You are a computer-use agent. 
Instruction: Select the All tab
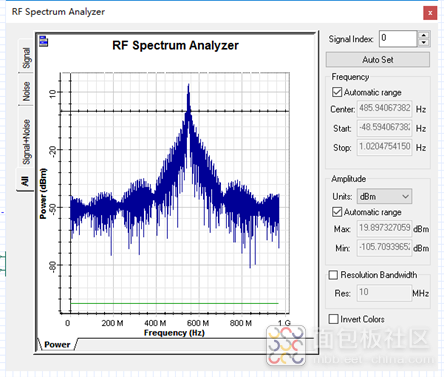point(25,180)
